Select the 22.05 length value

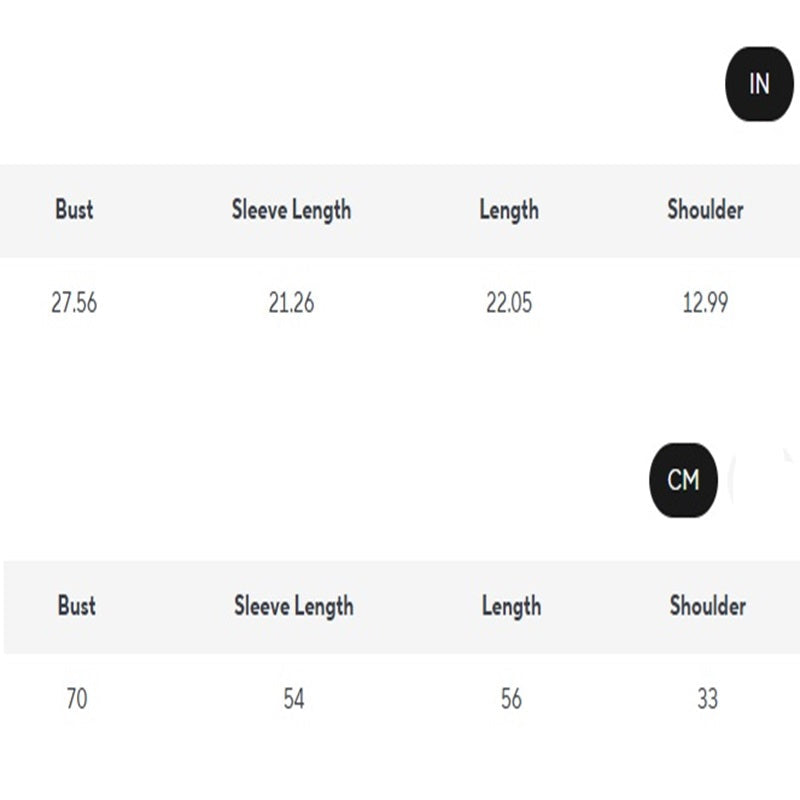tap(509, 303)
